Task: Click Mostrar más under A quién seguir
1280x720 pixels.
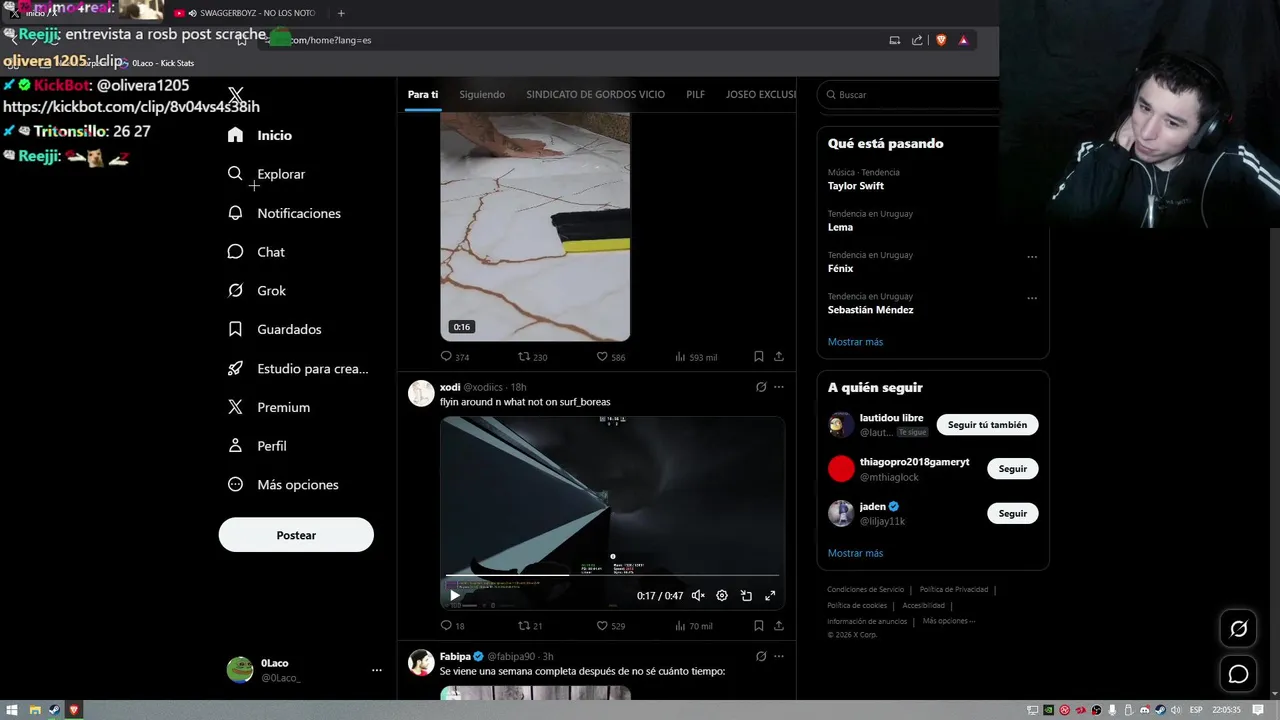Action: point(855,553)
